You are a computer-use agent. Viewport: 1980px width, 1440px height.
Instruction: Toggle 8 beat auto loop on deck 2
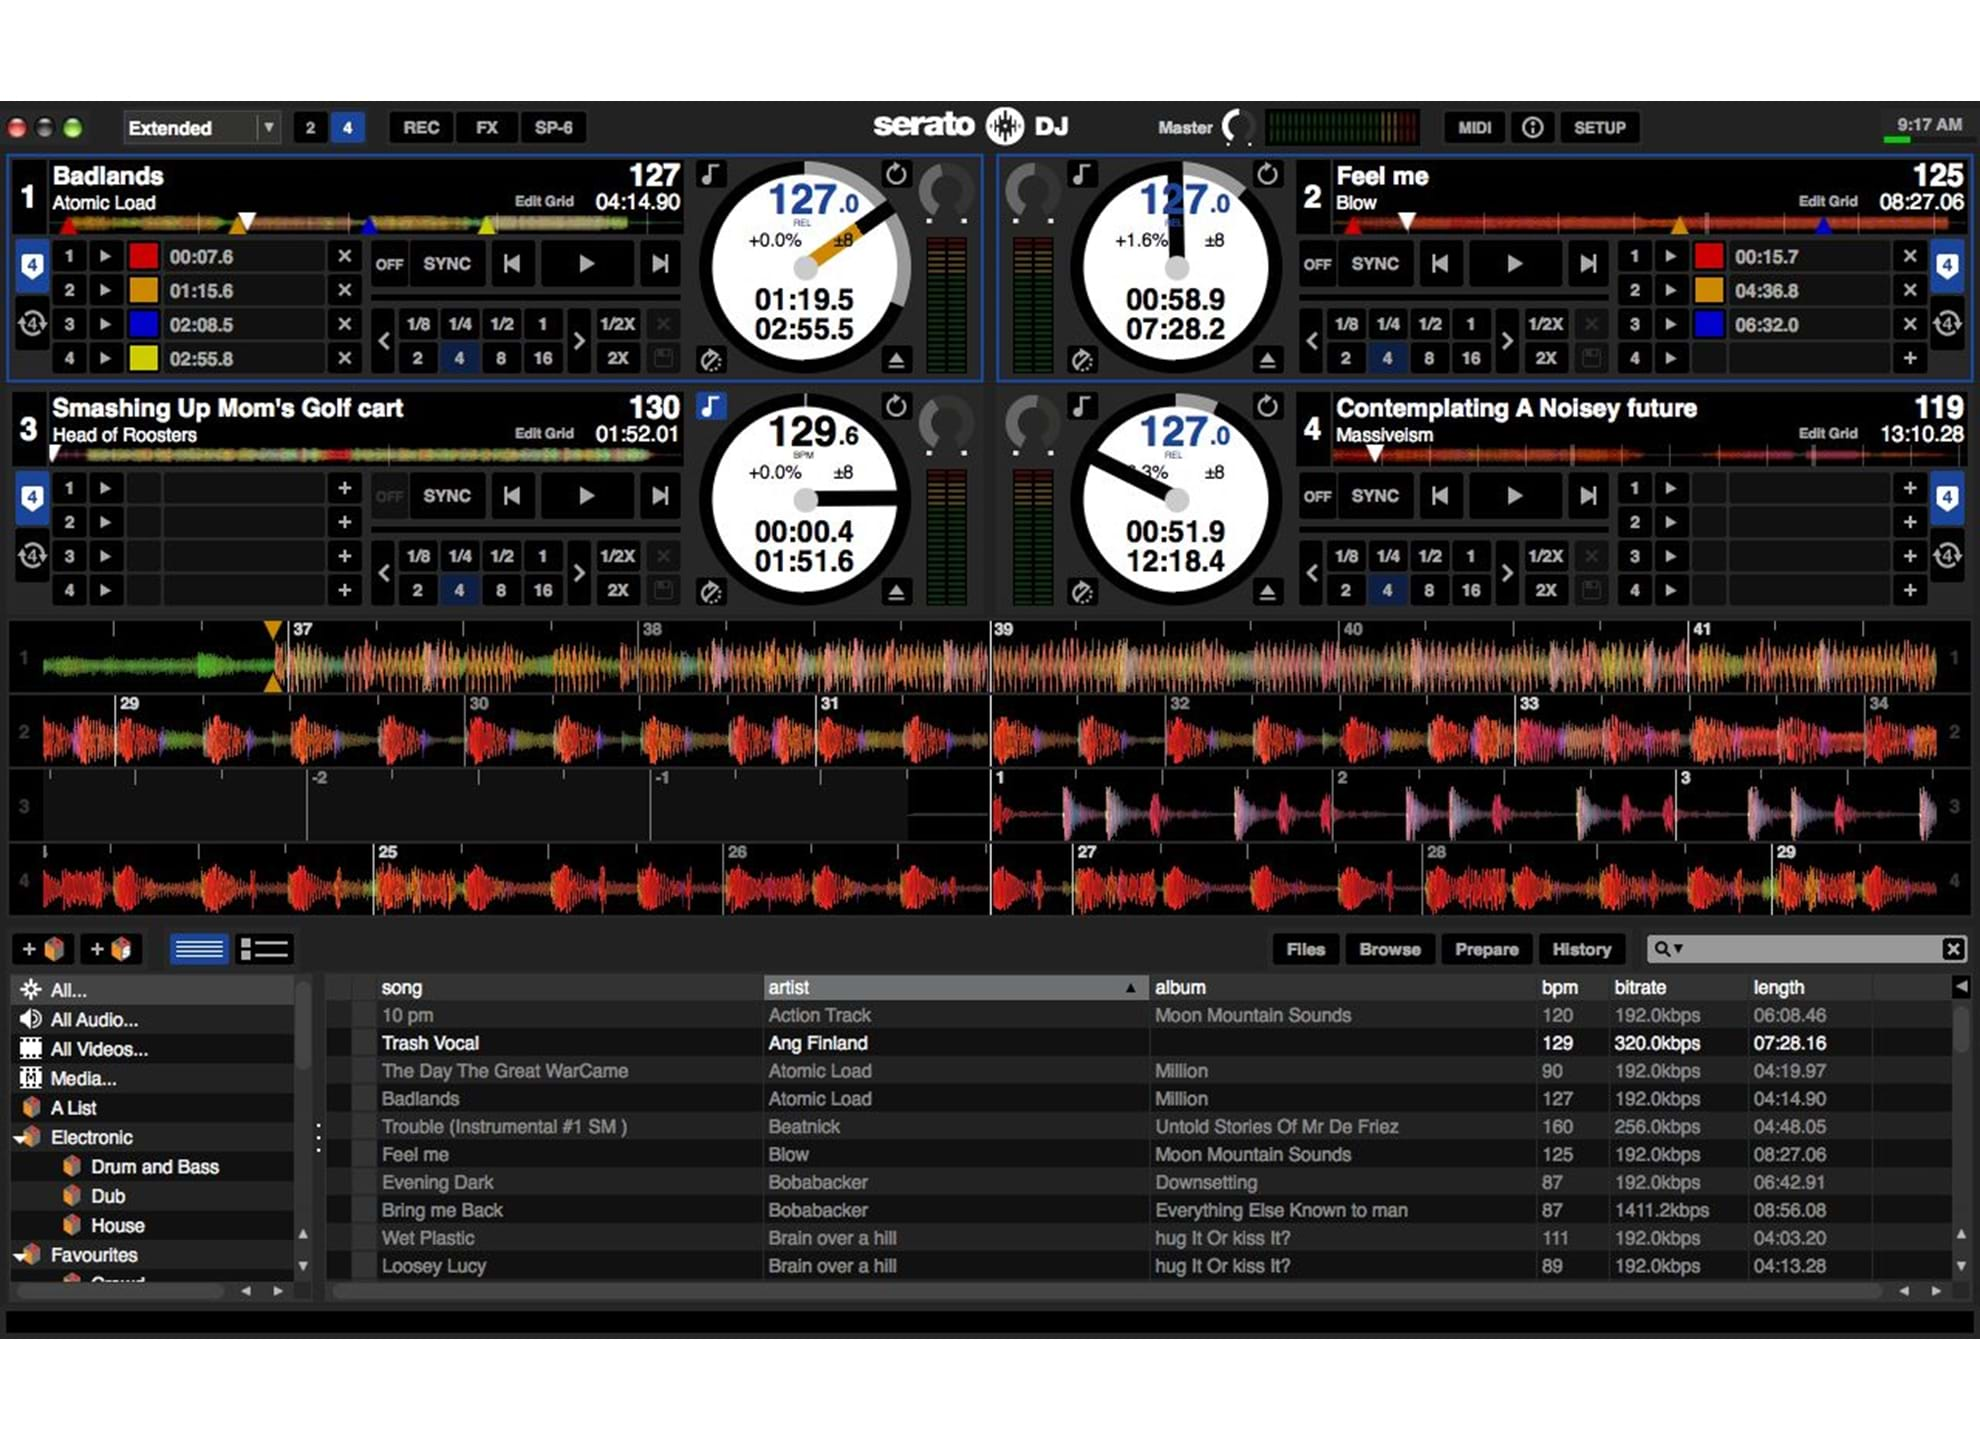1429,358
